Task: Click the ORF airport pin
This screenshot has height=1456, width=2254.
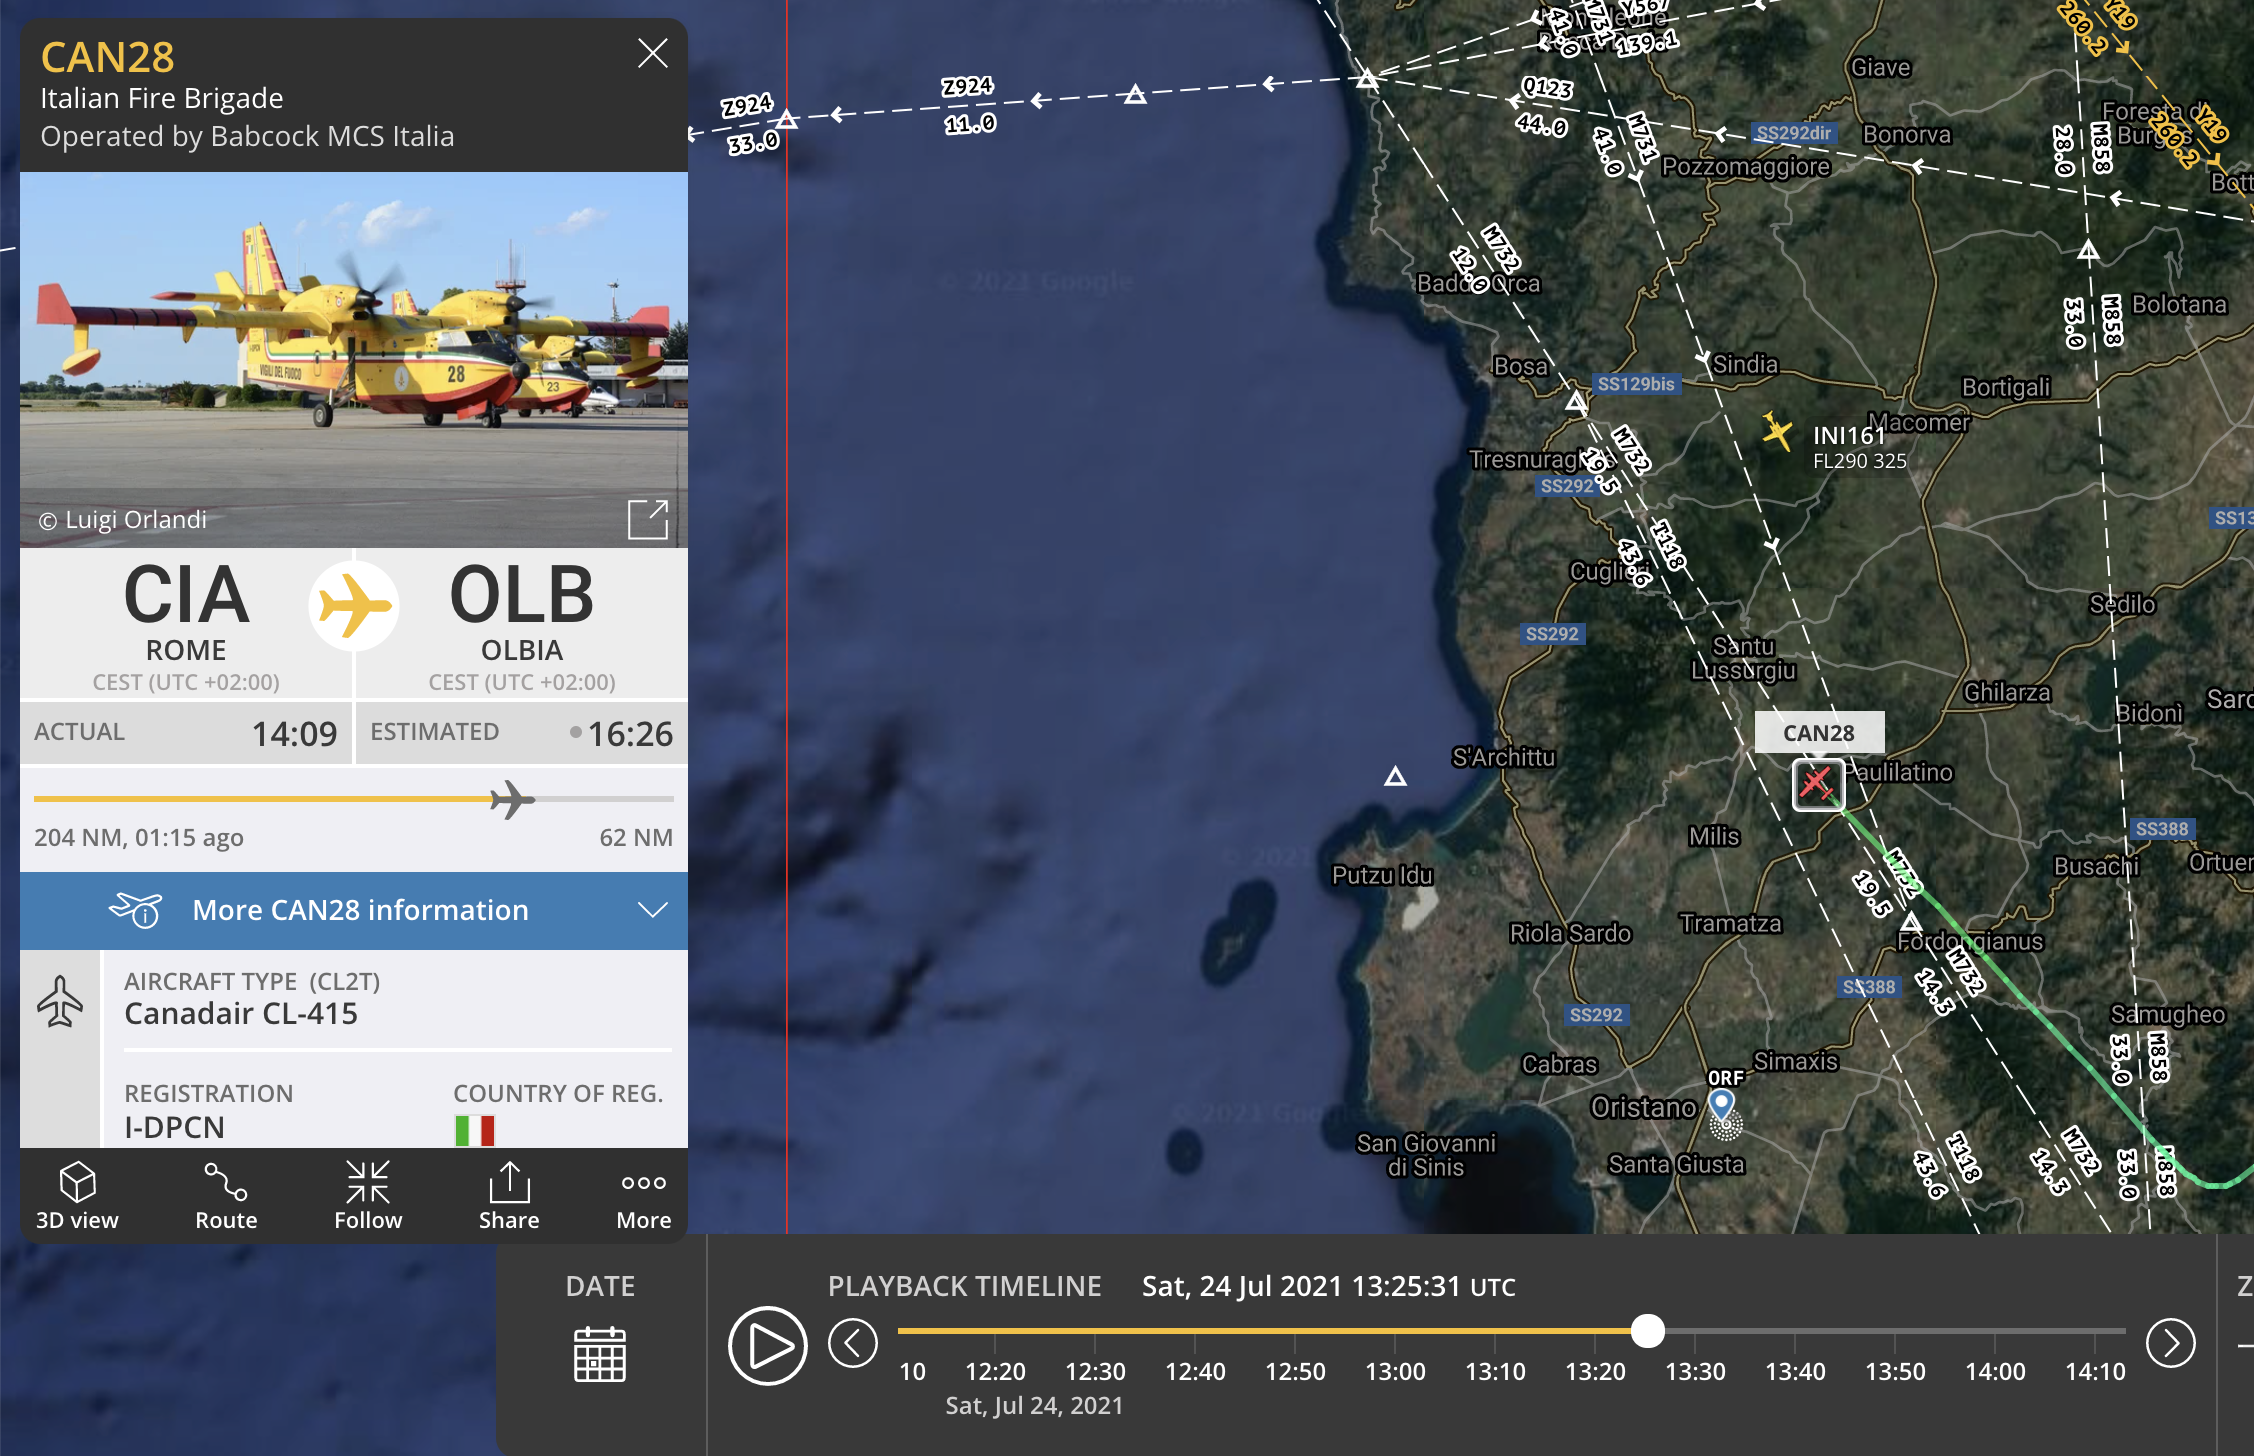Action: (x=1721, y=1103)
